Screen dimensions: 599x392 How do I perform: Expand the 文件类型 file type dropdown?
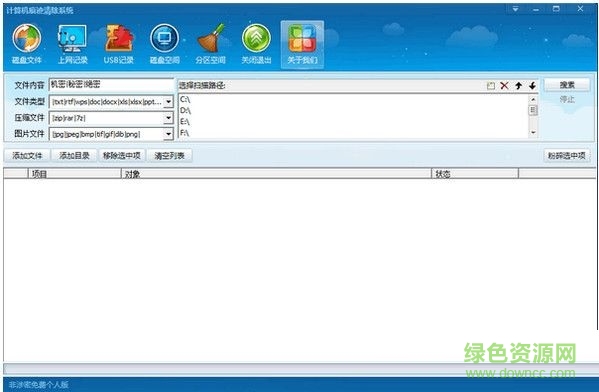(x=168, y=102)
